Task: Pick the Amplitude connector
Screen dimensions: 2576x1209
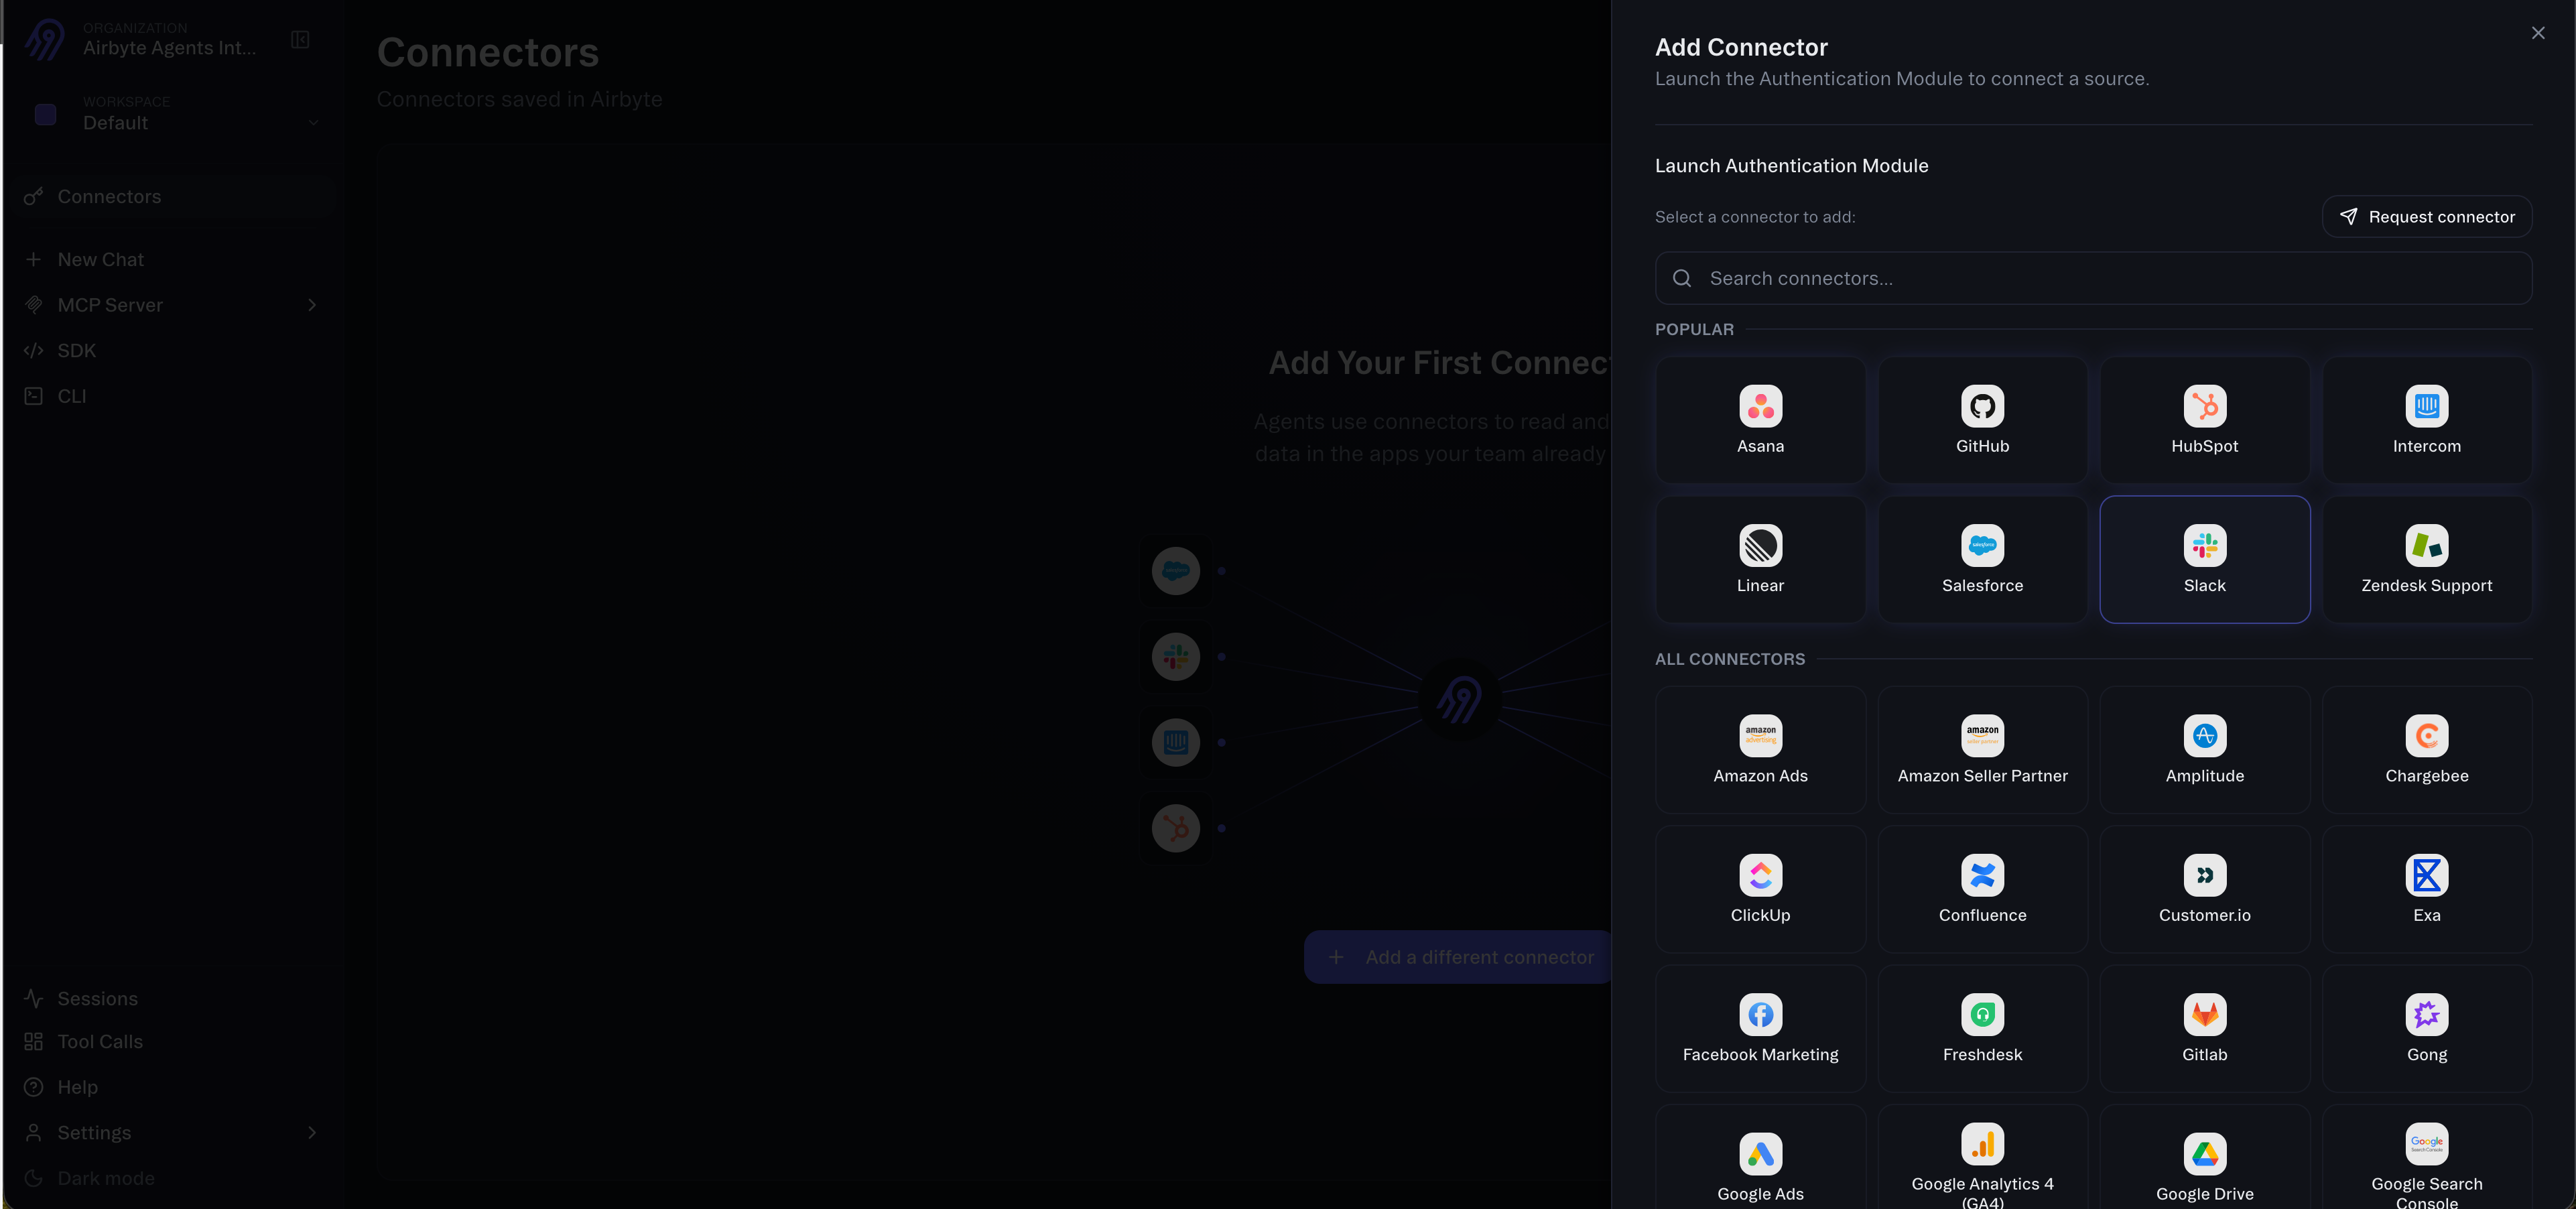Action: [2204, 750]
